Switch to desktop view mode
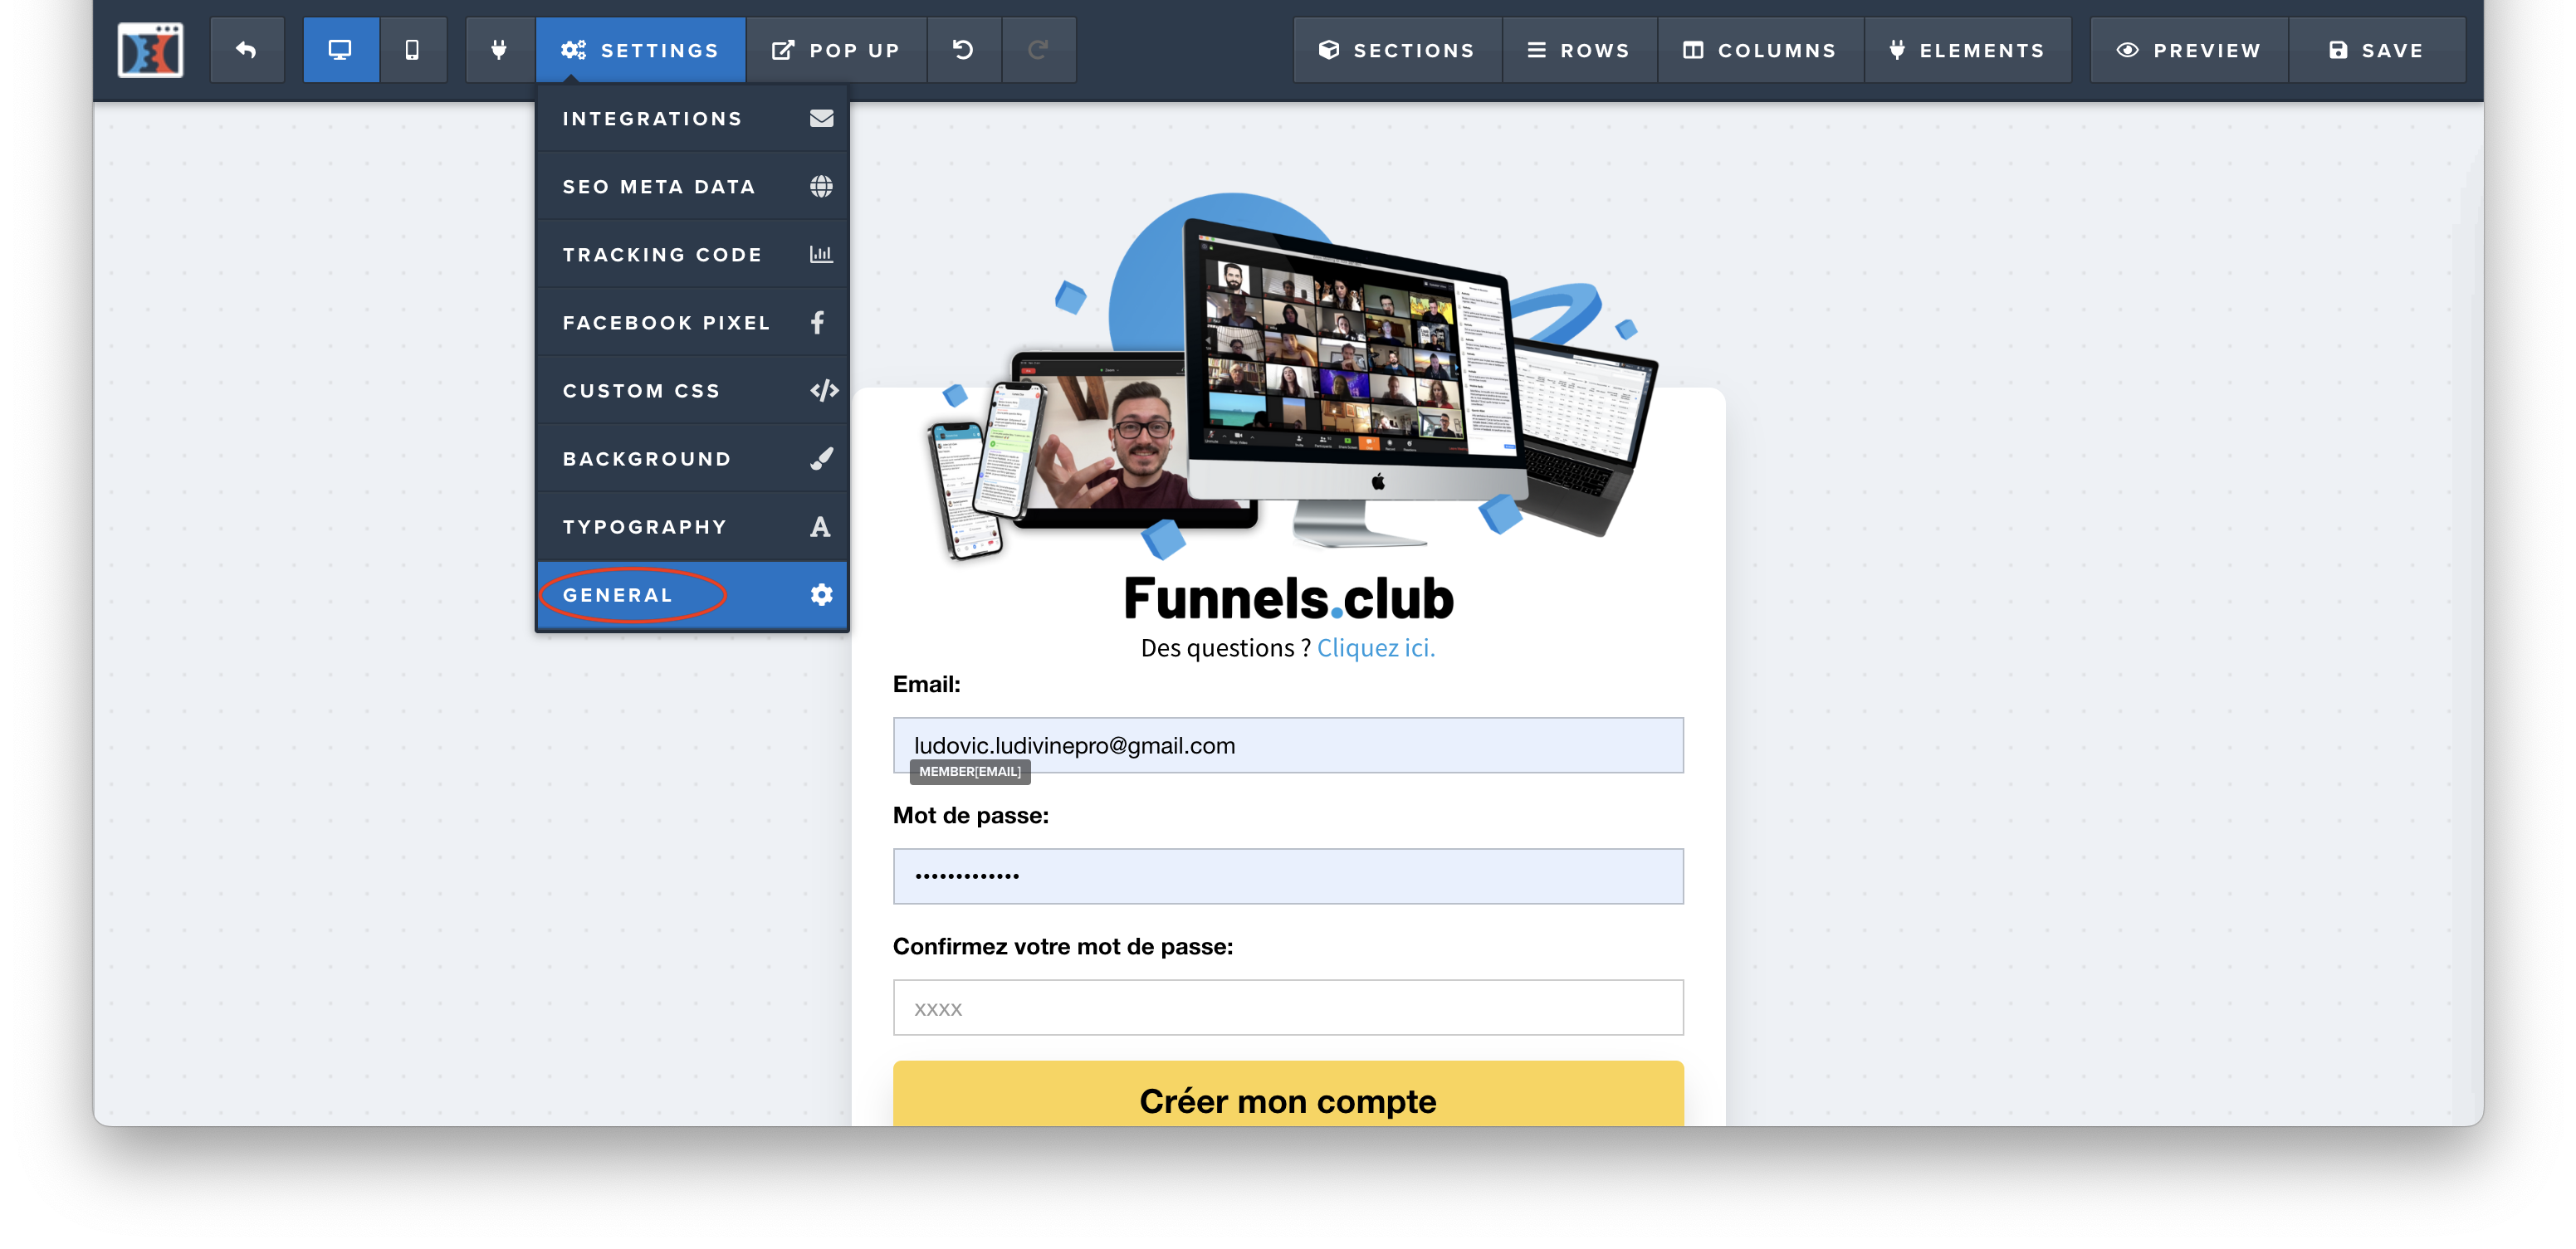The width and height of the screenshot is (2576, 1249). [340, 50]
